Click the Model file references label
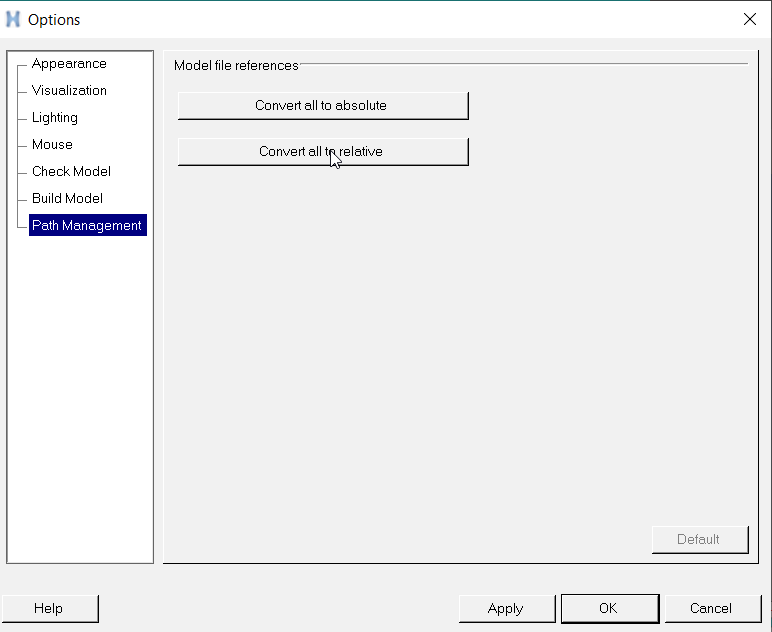Viewport: 772px width, 632px height. 236,65
